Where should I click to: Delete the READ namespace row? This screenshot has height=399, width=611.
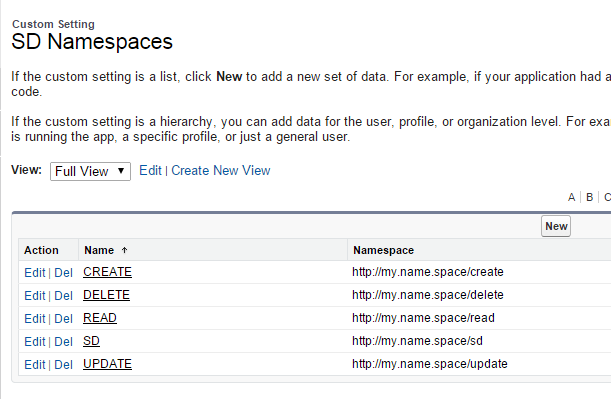[64, 318]
